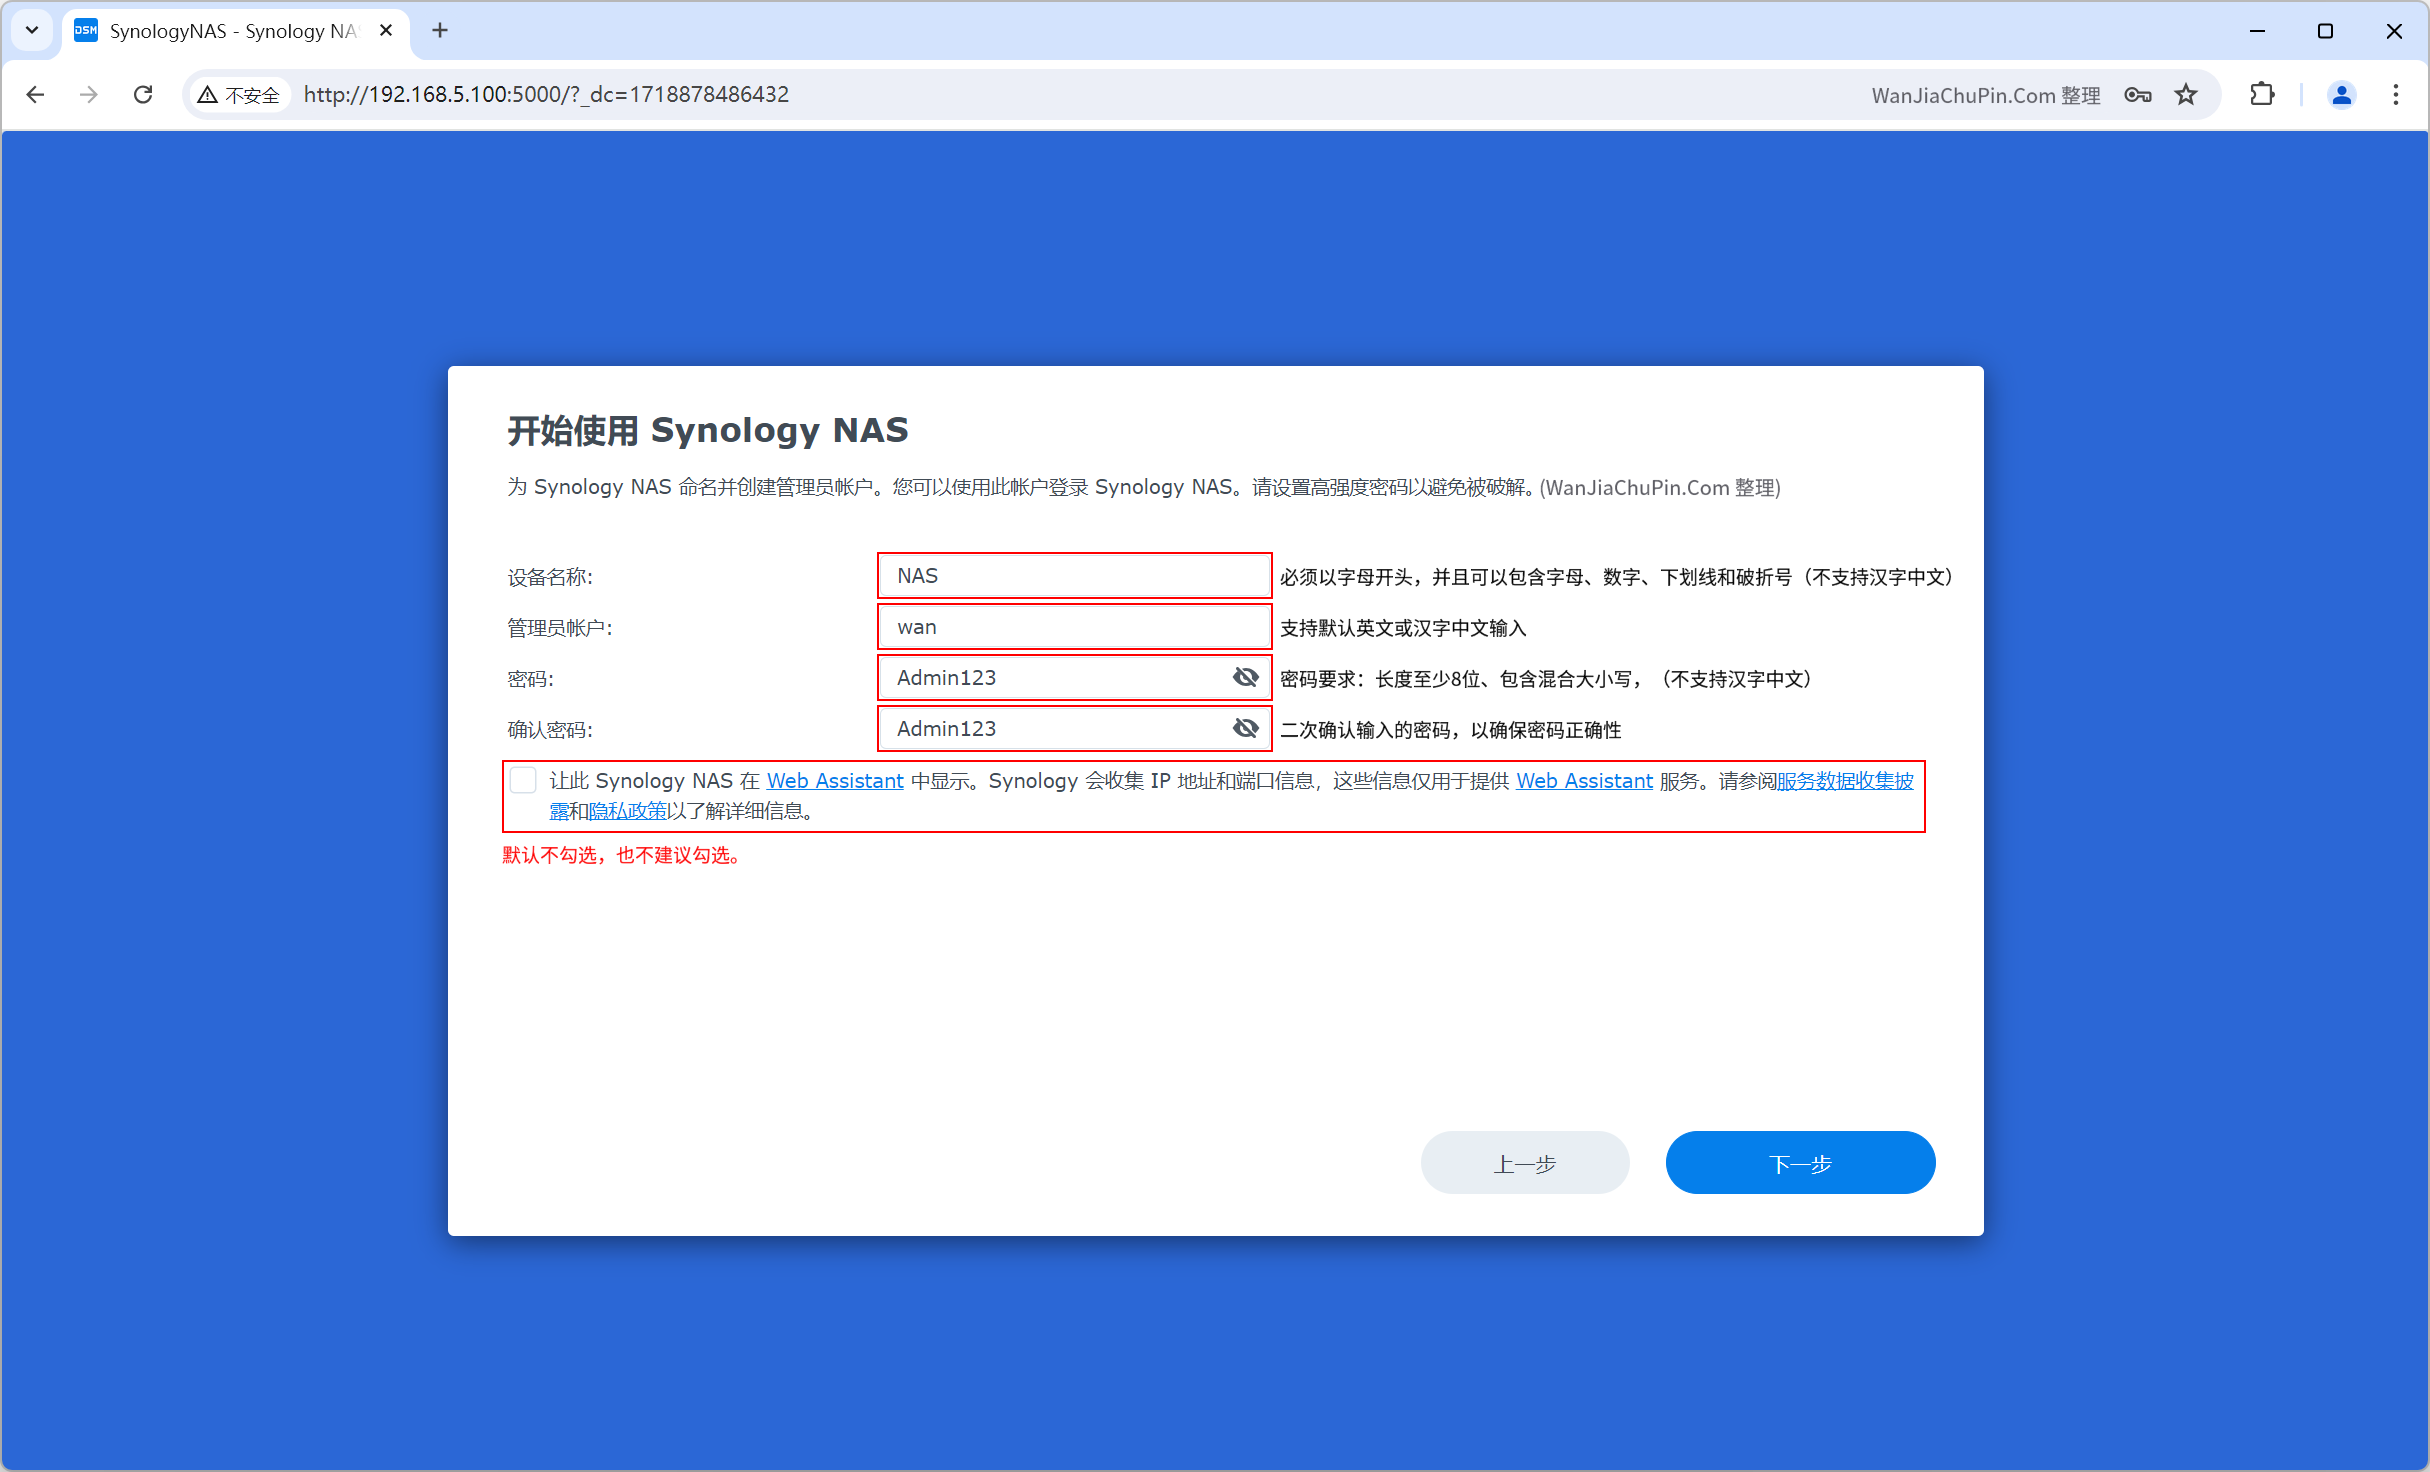
Task: Open the Chrome profile avatar
Action: pos(2341,94)
